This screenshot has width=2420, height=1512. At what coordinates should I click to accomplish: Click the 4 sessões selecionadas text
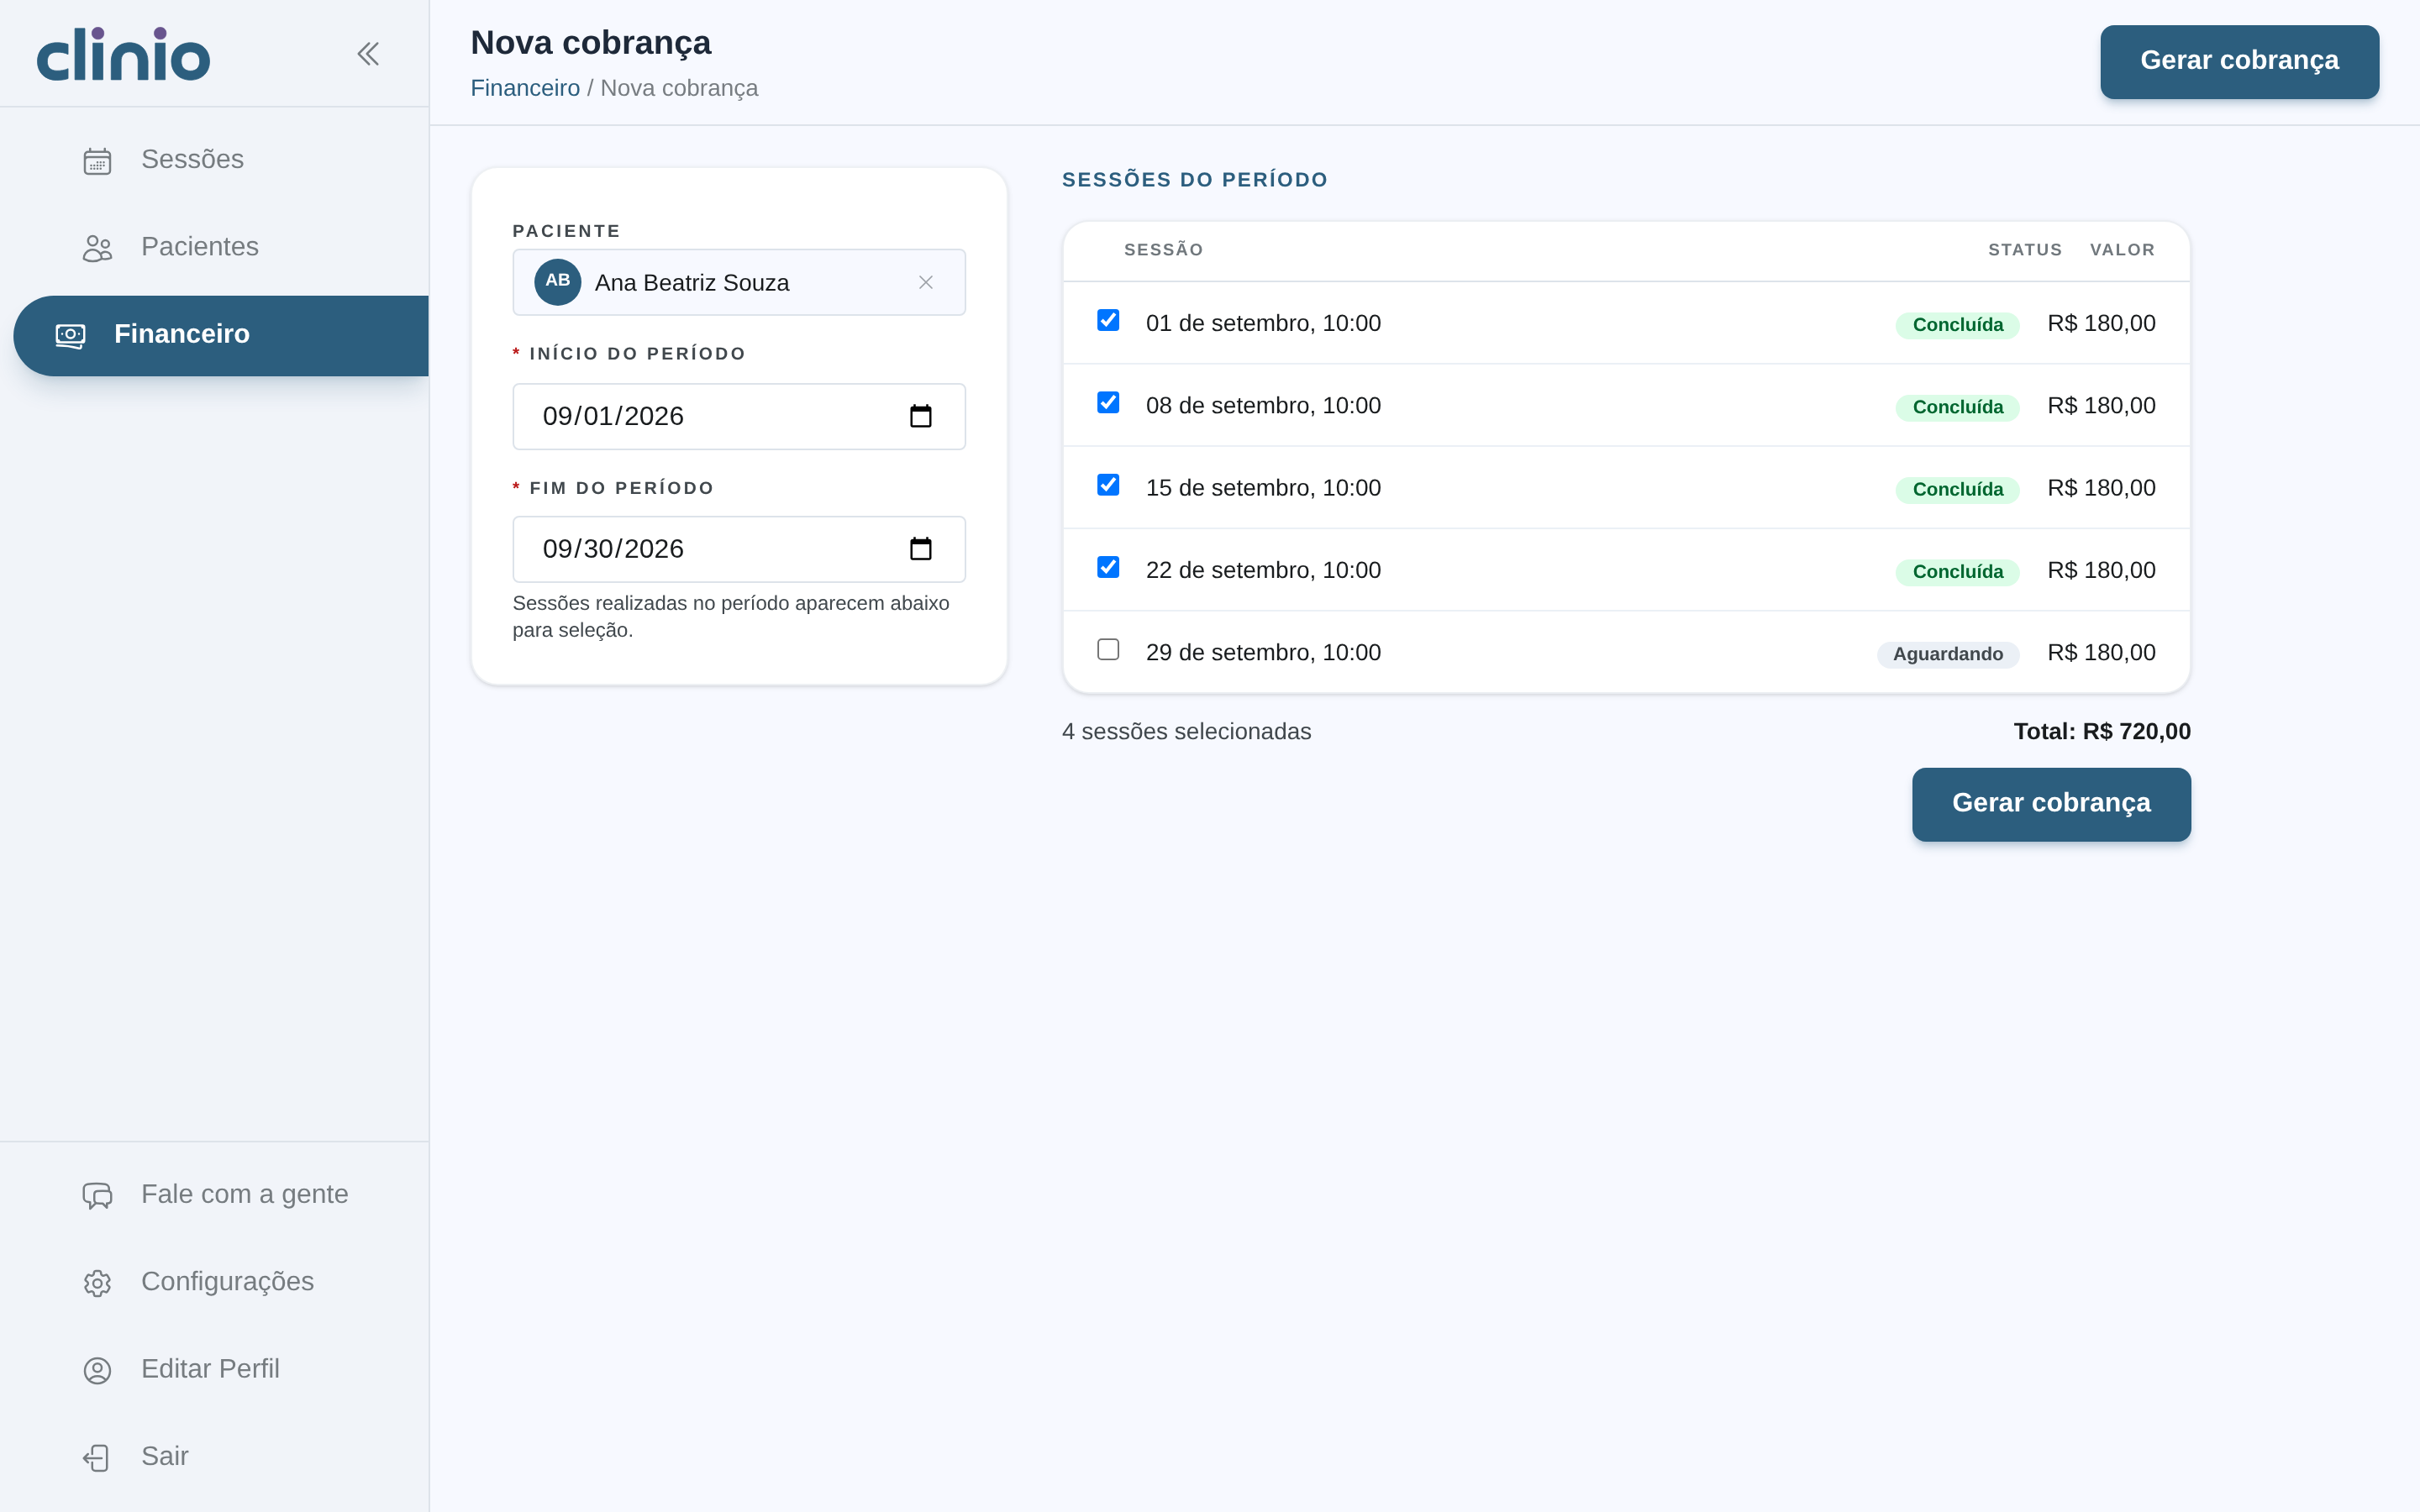pos(1186,732)
